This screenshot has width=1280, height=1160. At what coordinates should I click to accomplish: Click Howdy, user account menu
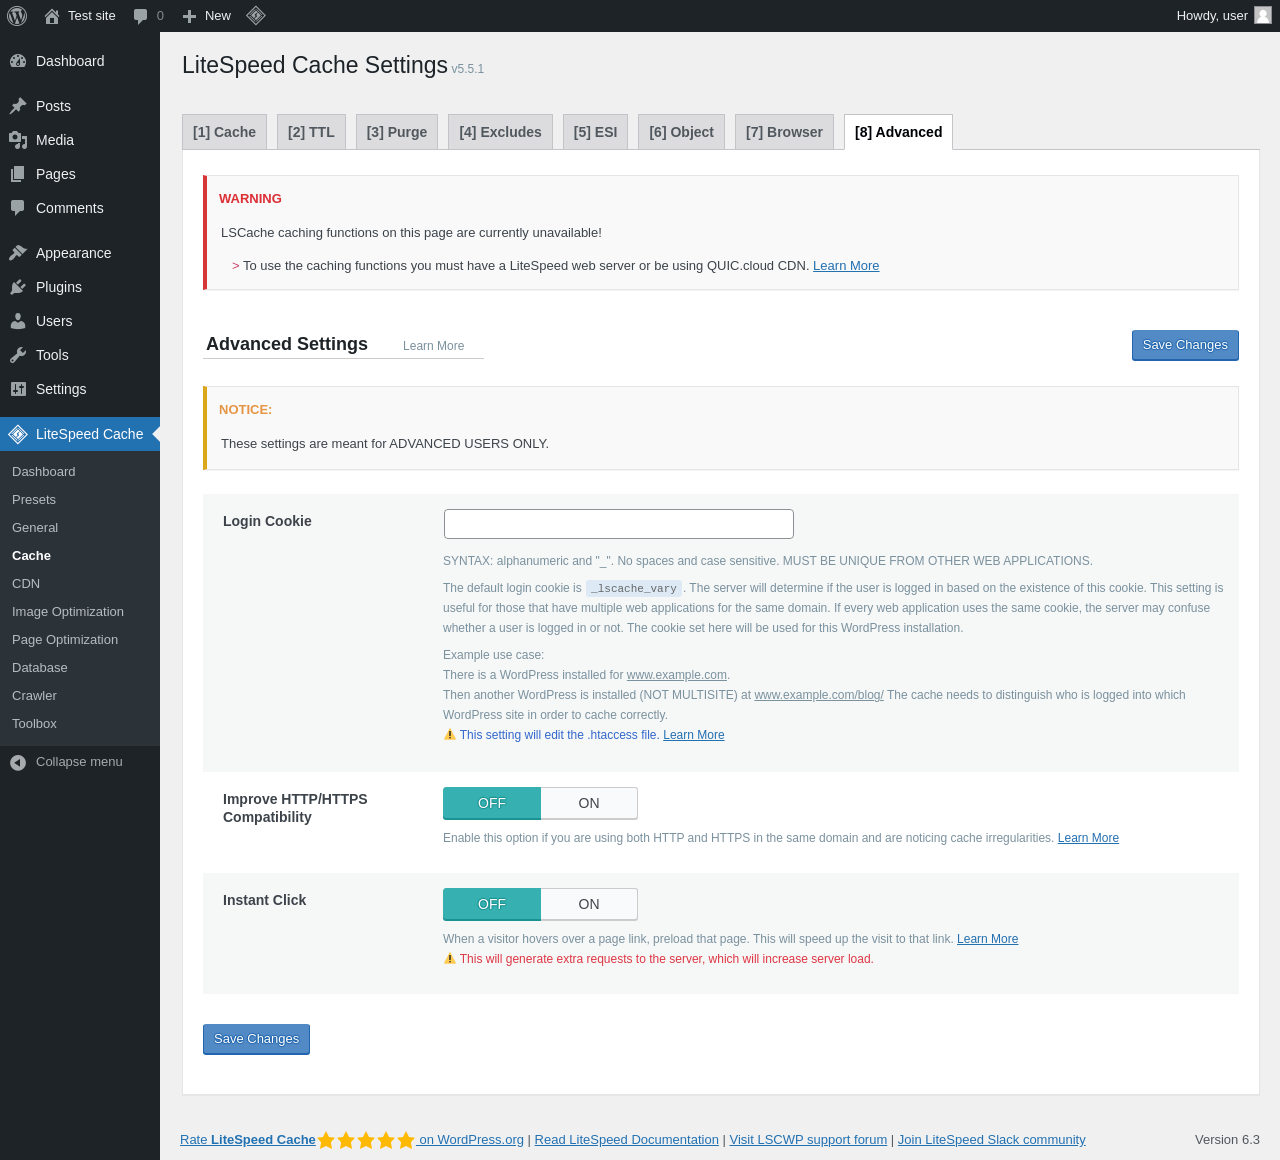(1224, 16)
